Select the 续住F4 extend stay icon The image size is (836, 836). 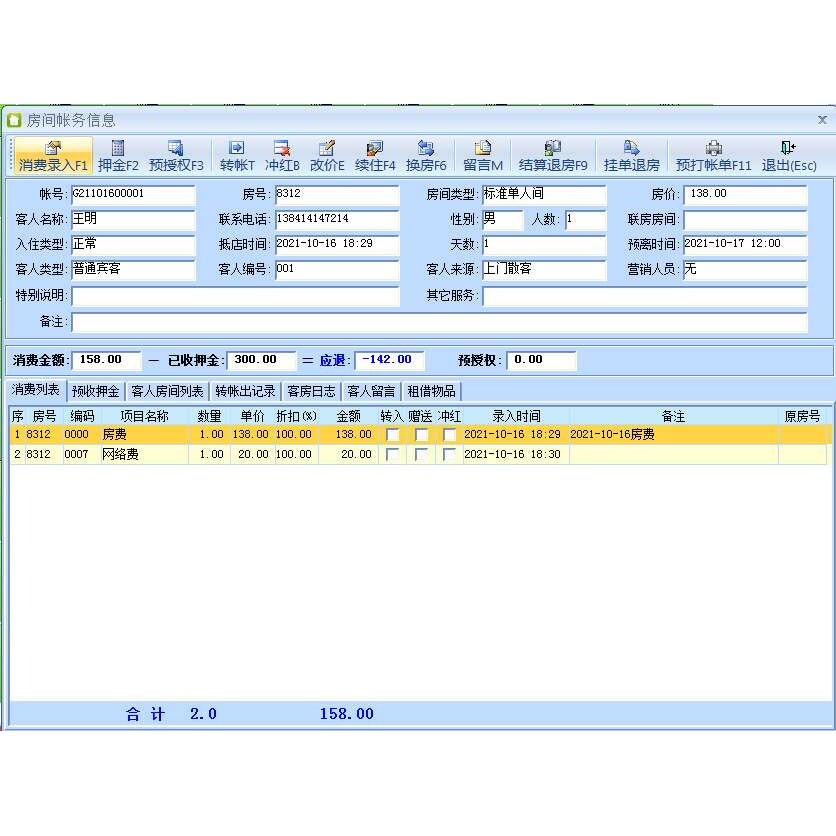(375, 156)
